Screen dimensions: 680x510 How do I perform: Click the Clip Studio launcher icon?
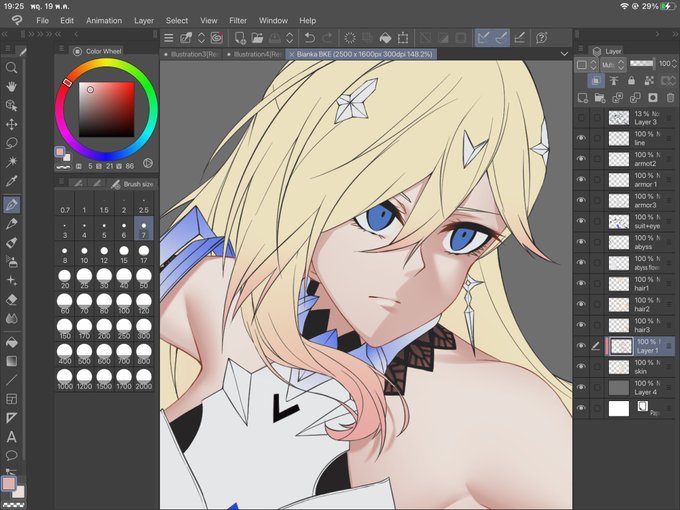pyautogui.click(x=216, y=38)
